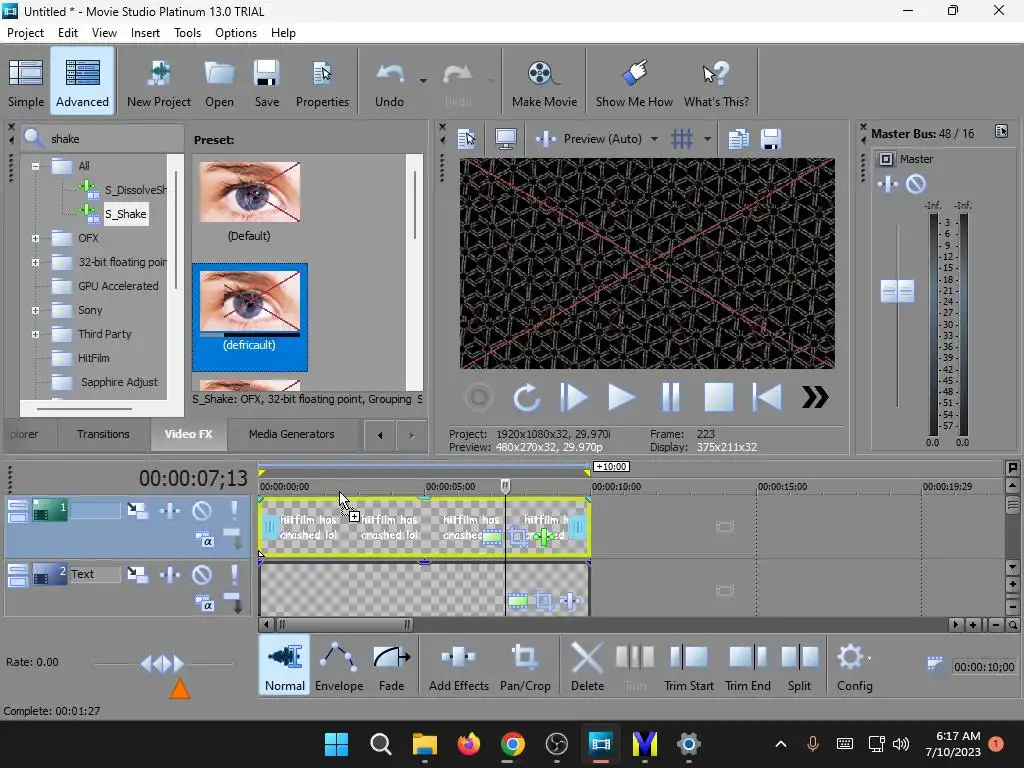Switch to the Media Generators tab
Viewport: 1024px width, 768px height.
291,434
